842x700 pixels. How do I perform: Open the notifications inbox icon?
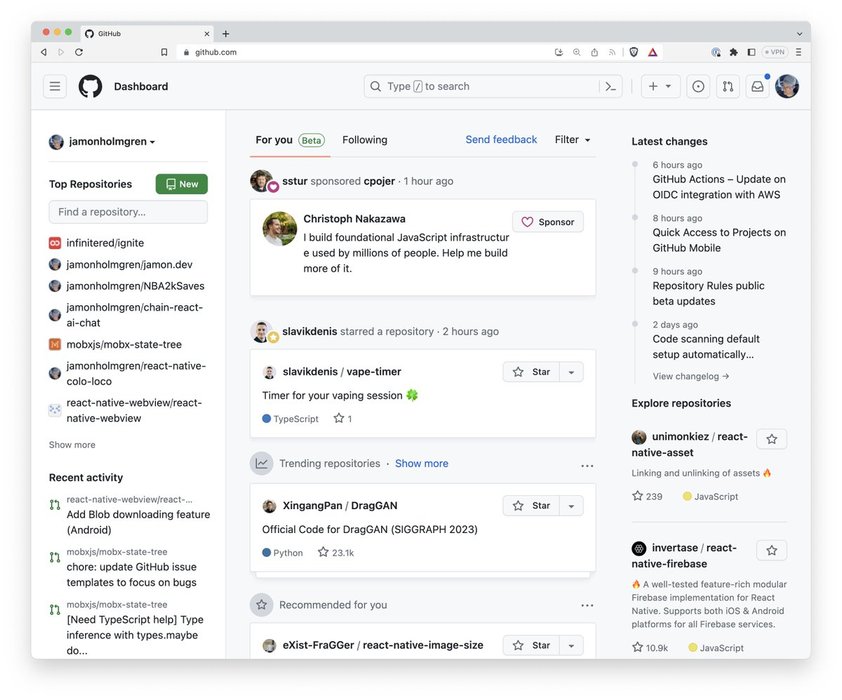(x=757, y=86)
